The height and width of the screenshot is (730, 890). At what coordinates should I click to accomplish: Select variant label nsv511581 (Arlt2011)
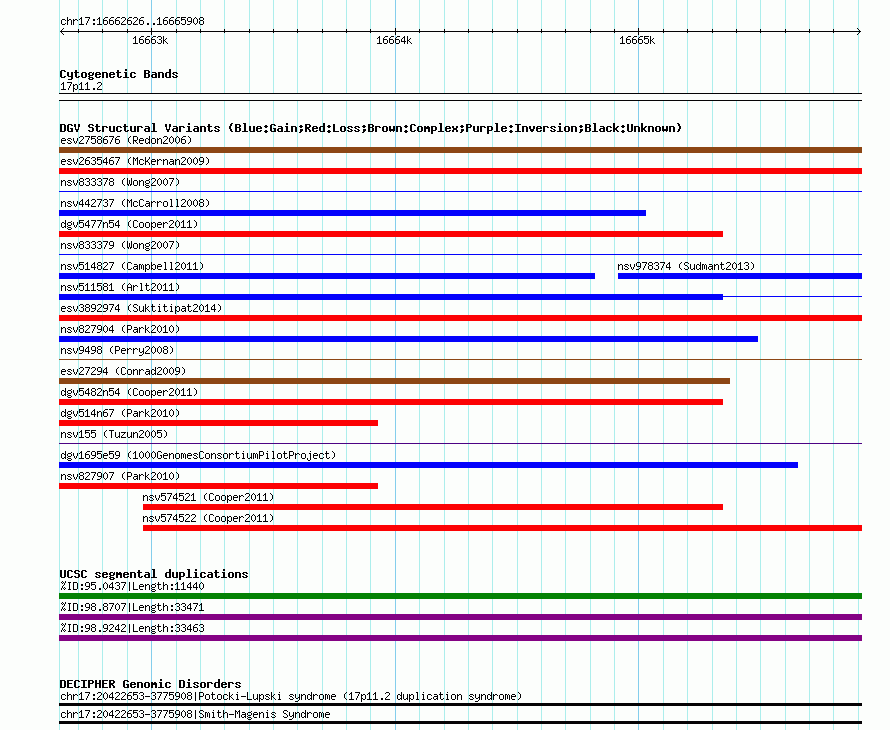point(120,287)
